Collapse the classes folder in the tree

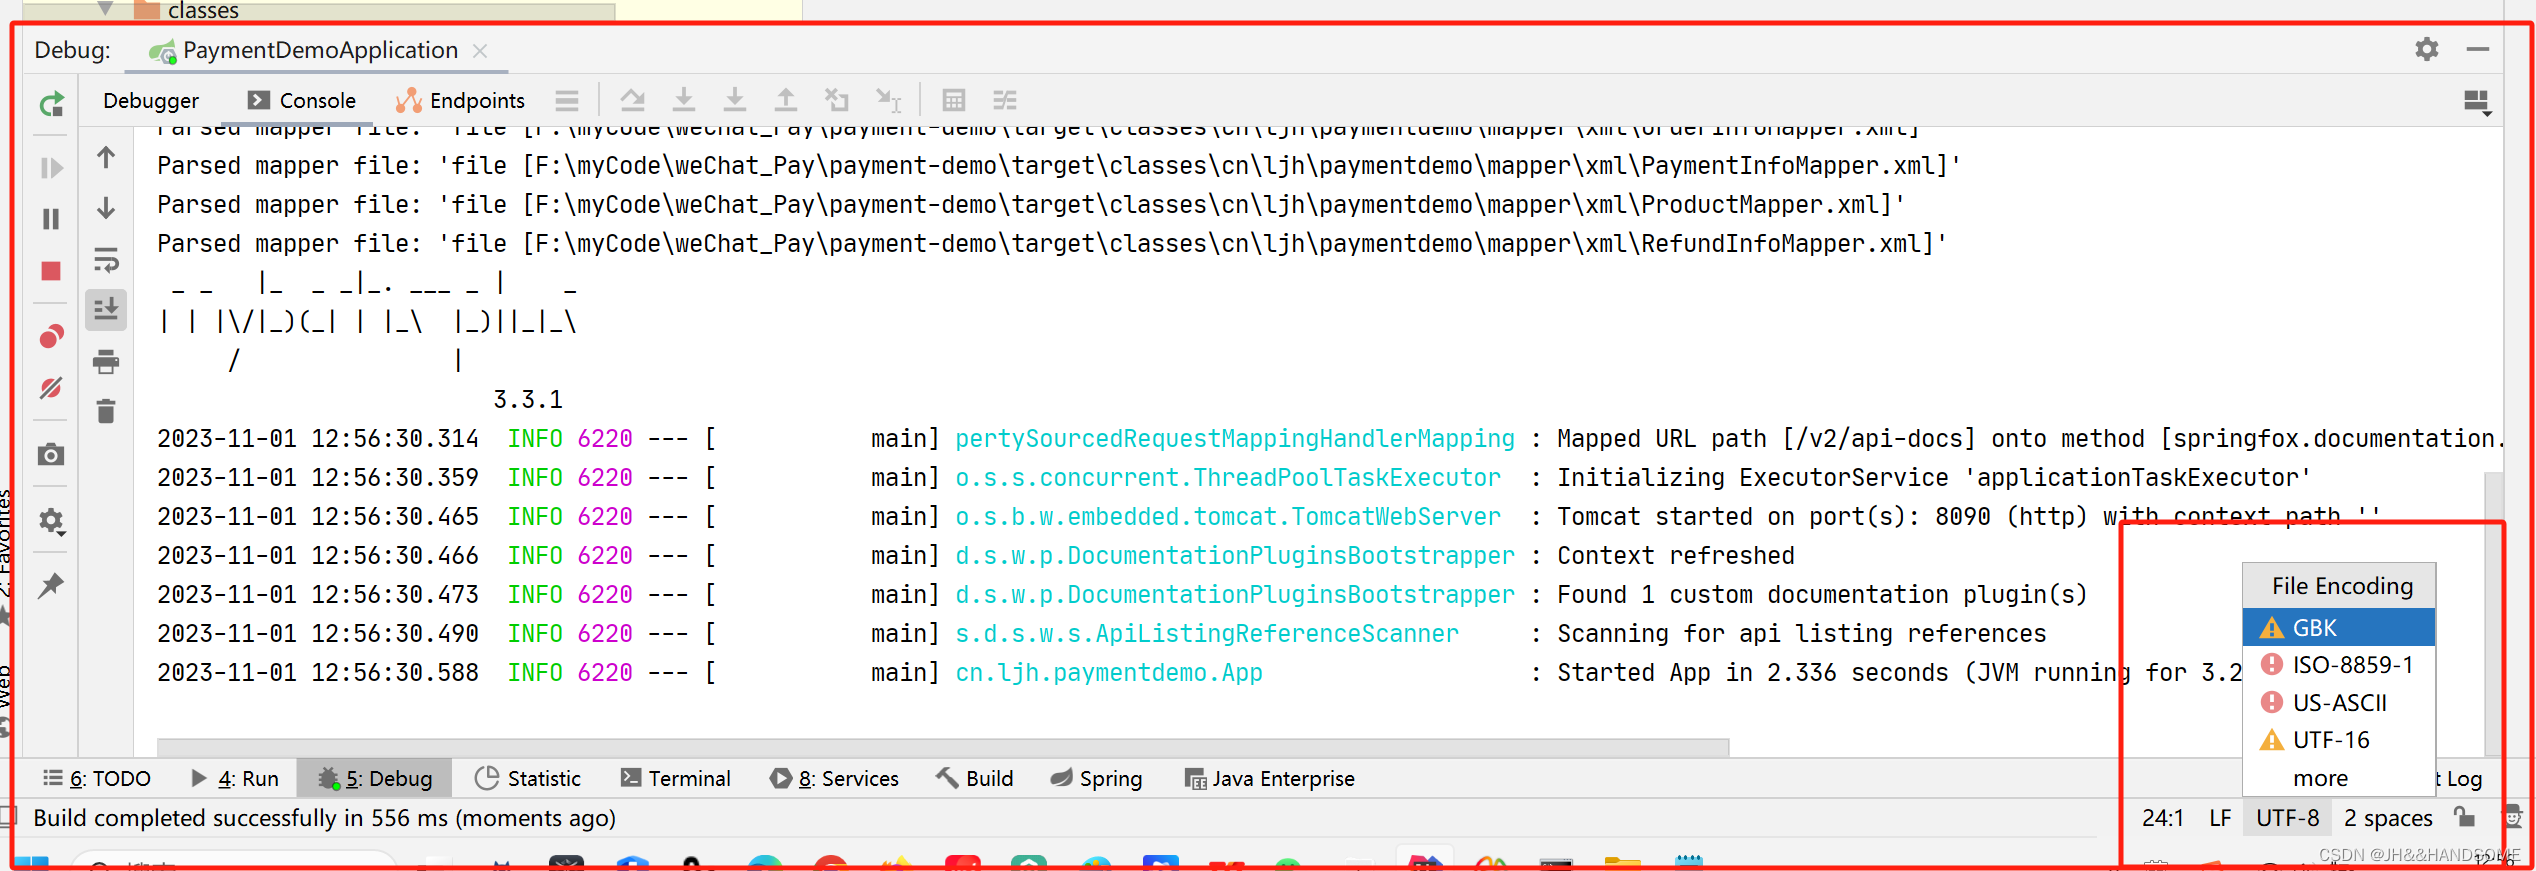[x=105, y=9]
